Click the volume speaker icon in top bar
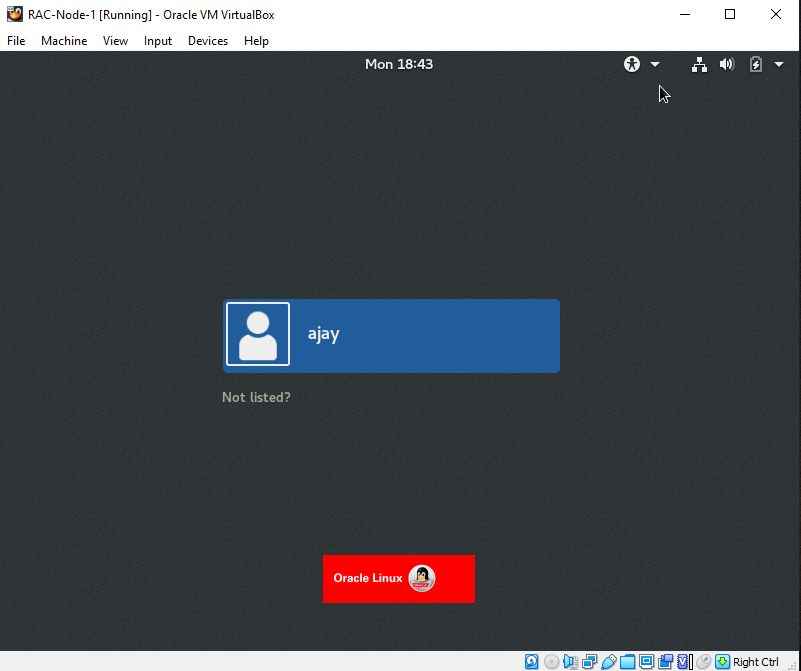 tap(726, 64)
